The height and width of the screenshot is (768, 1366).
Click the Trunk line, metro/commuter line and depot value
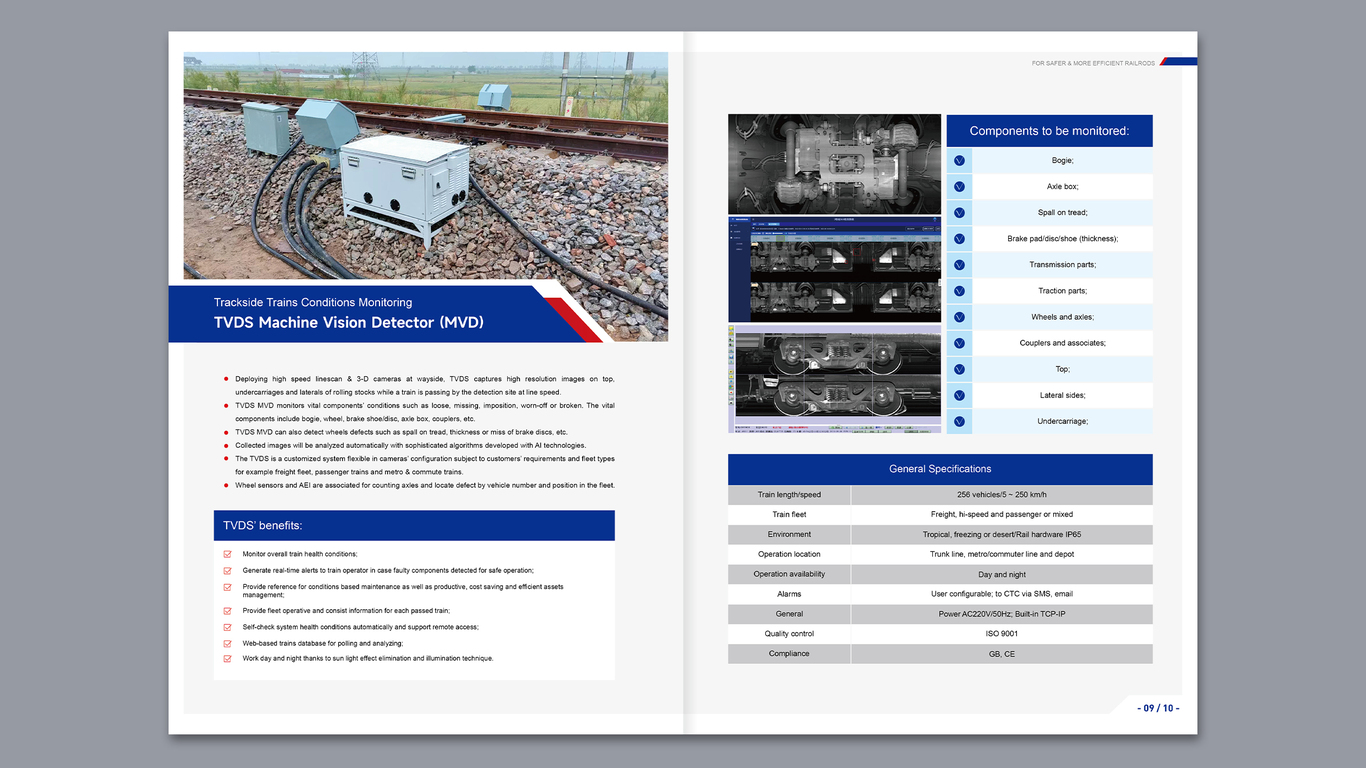coord(1002,554)
